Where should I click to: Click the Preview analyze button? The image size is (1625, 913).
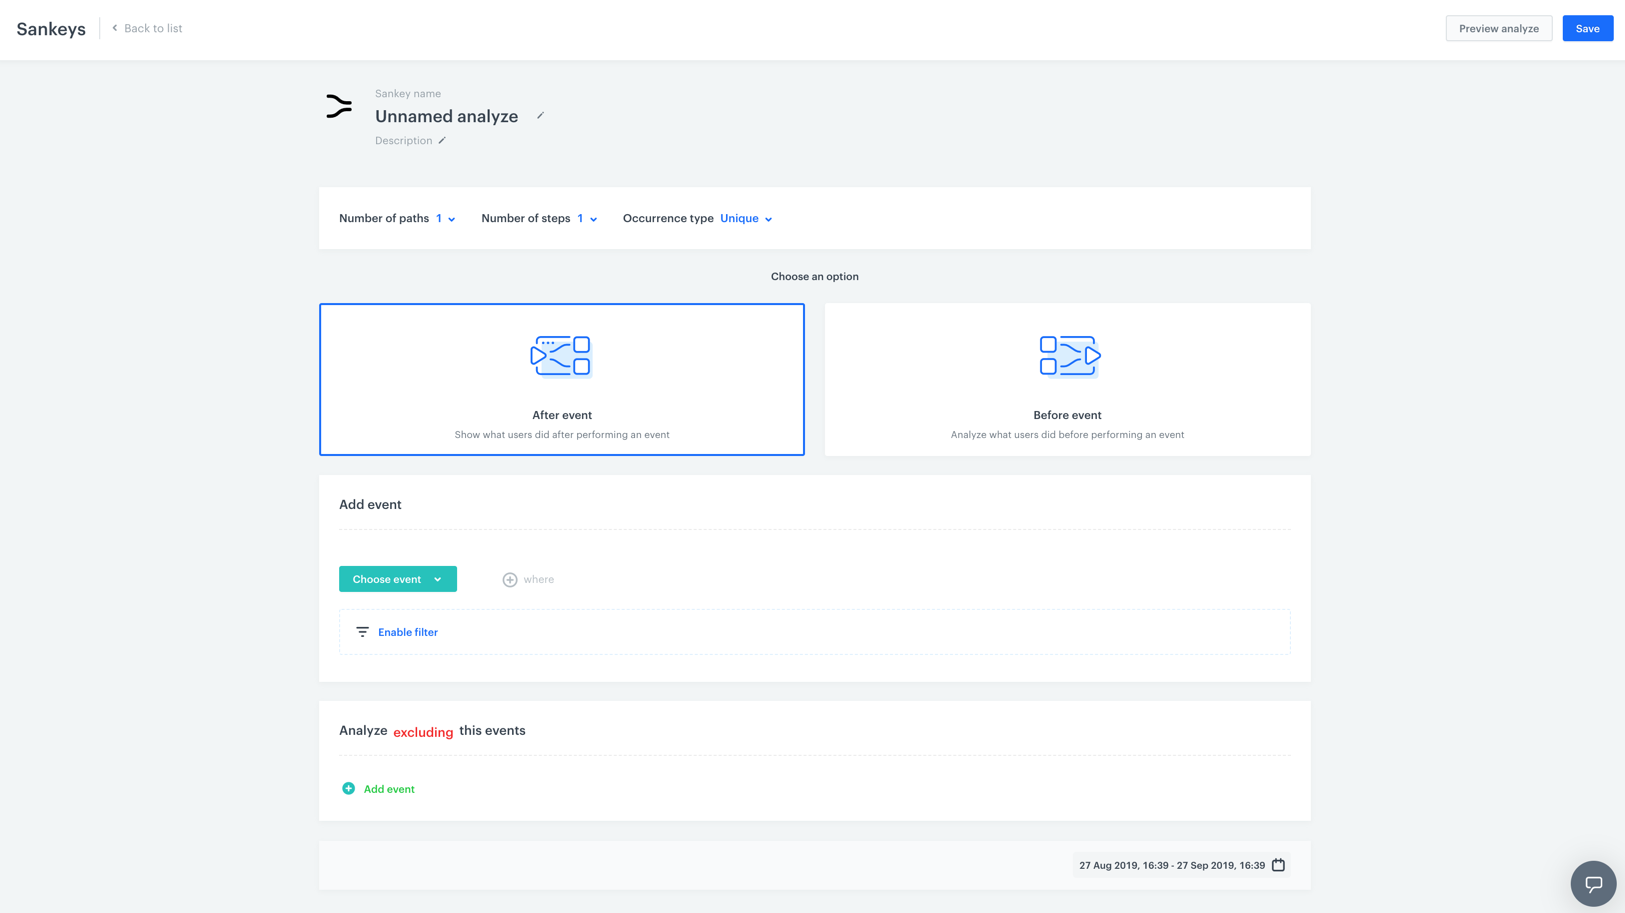pos(1498,29)
